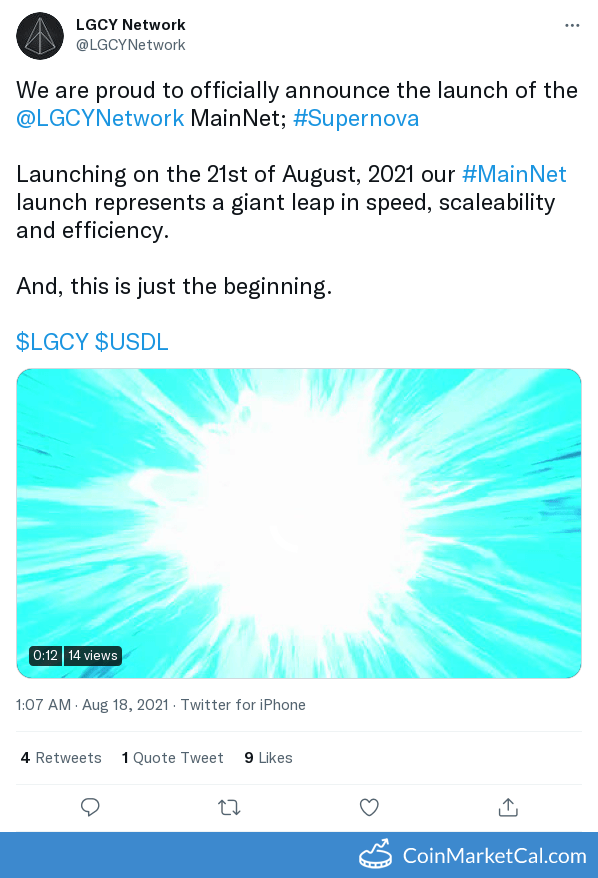Viewport: 598px width, 878px height.
Task: Open the #MainNet hashtag
Action: click(514, 174)
